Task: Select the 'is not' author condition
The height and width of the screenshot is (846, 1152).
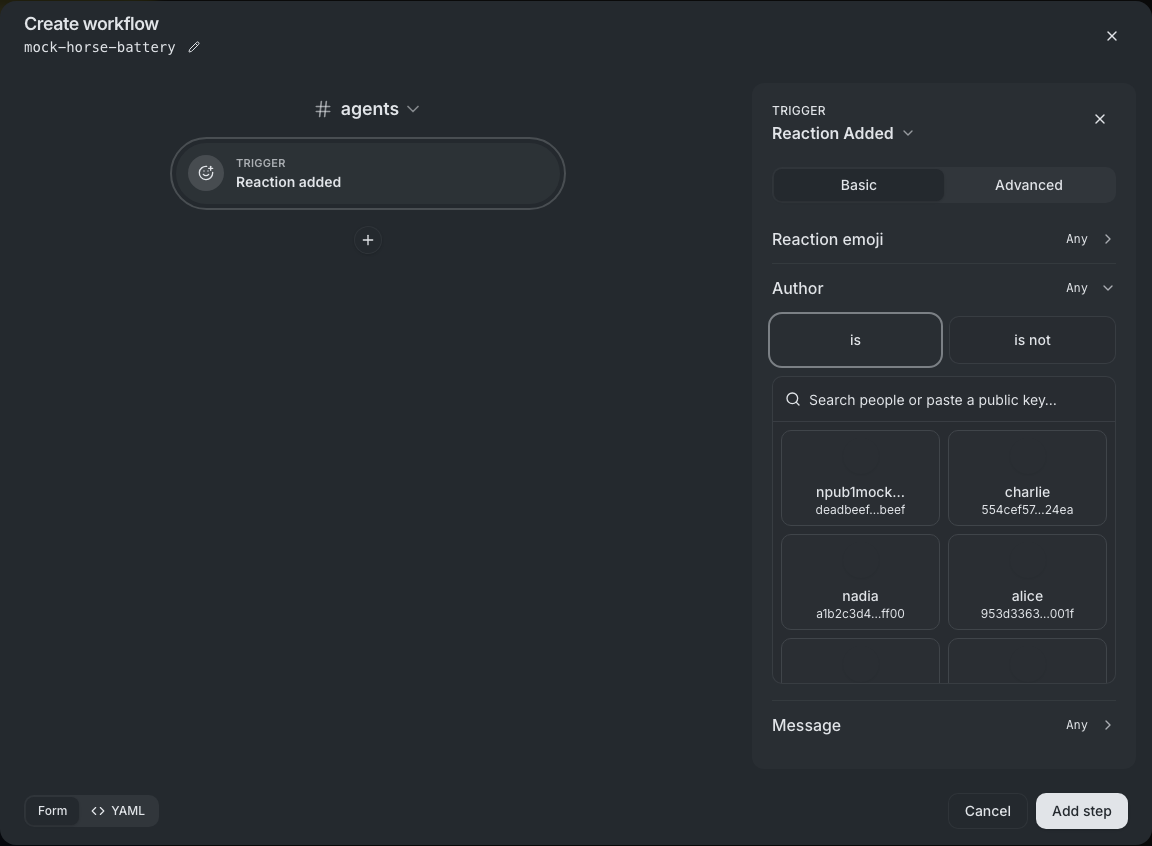Action: point(1032,340)
